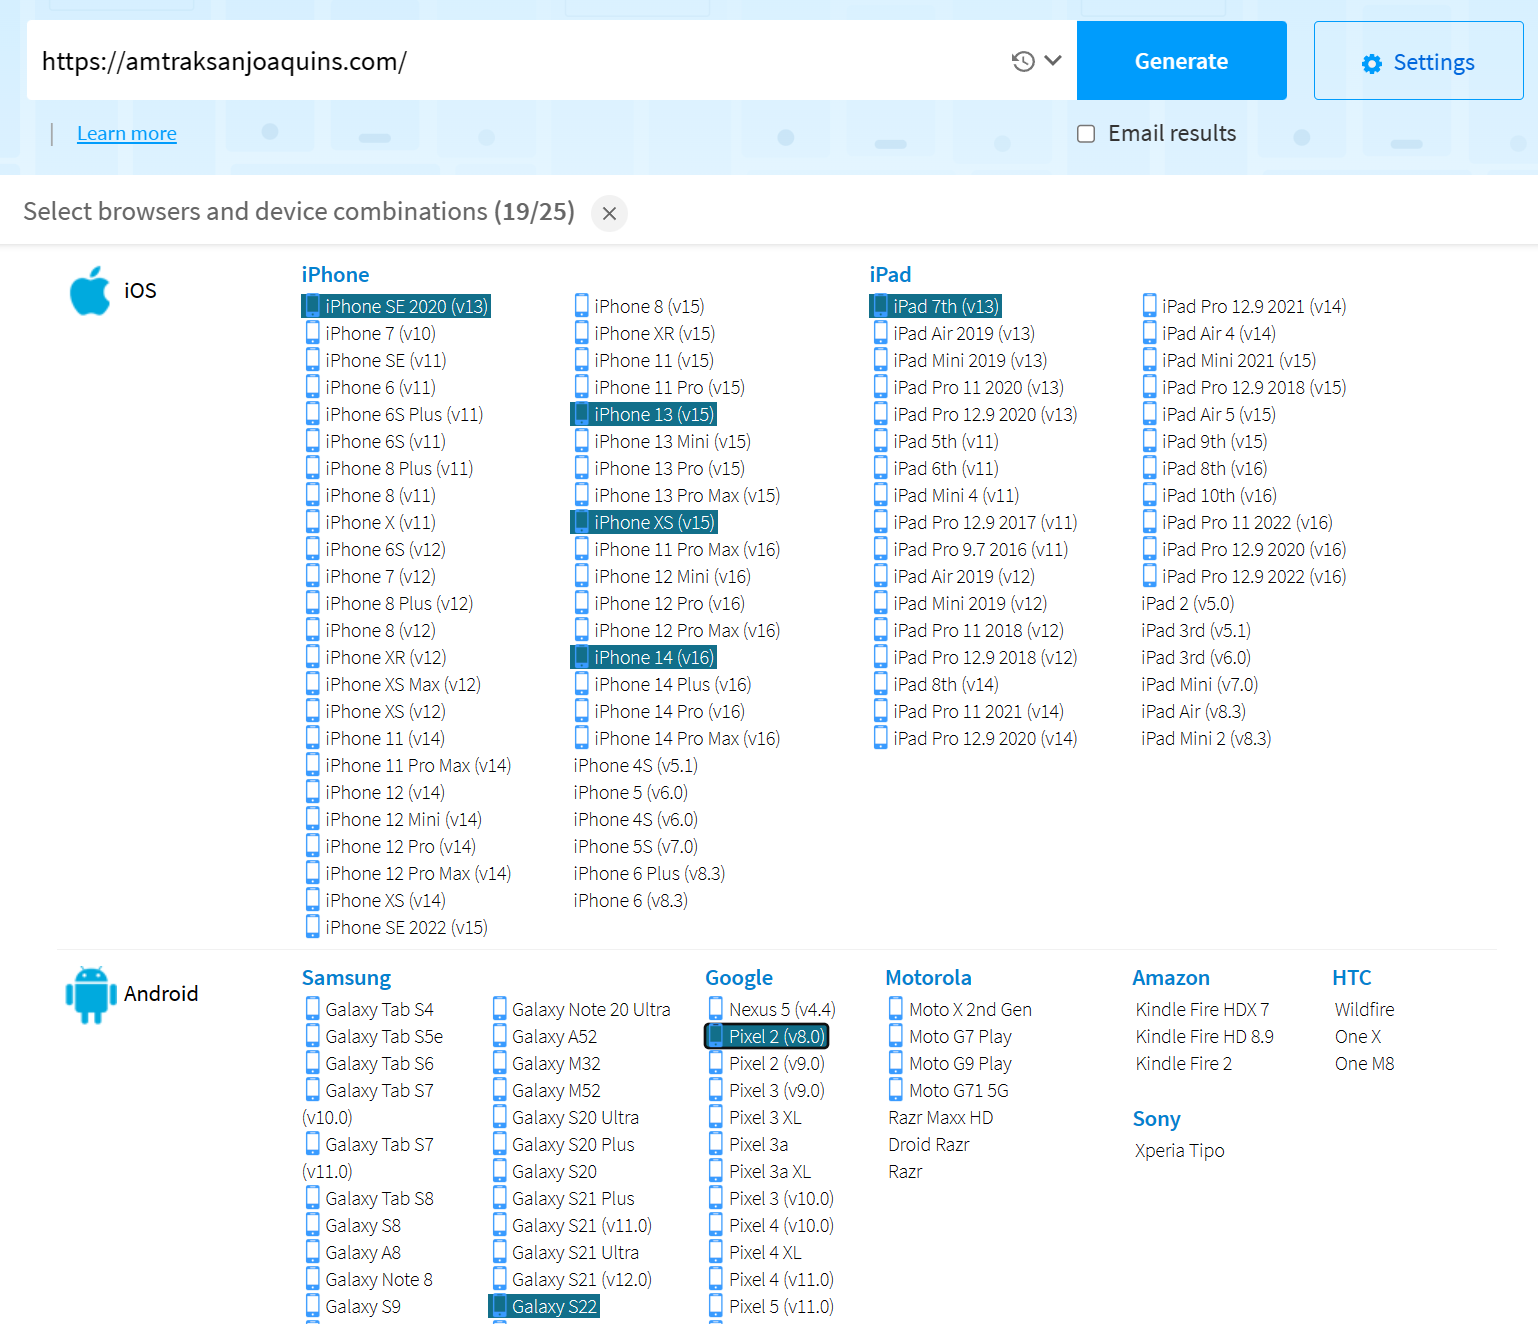The image size is (1538, 1324).
Task: Select iPad Air 2019 (v13)
Action: pos(954,333)
